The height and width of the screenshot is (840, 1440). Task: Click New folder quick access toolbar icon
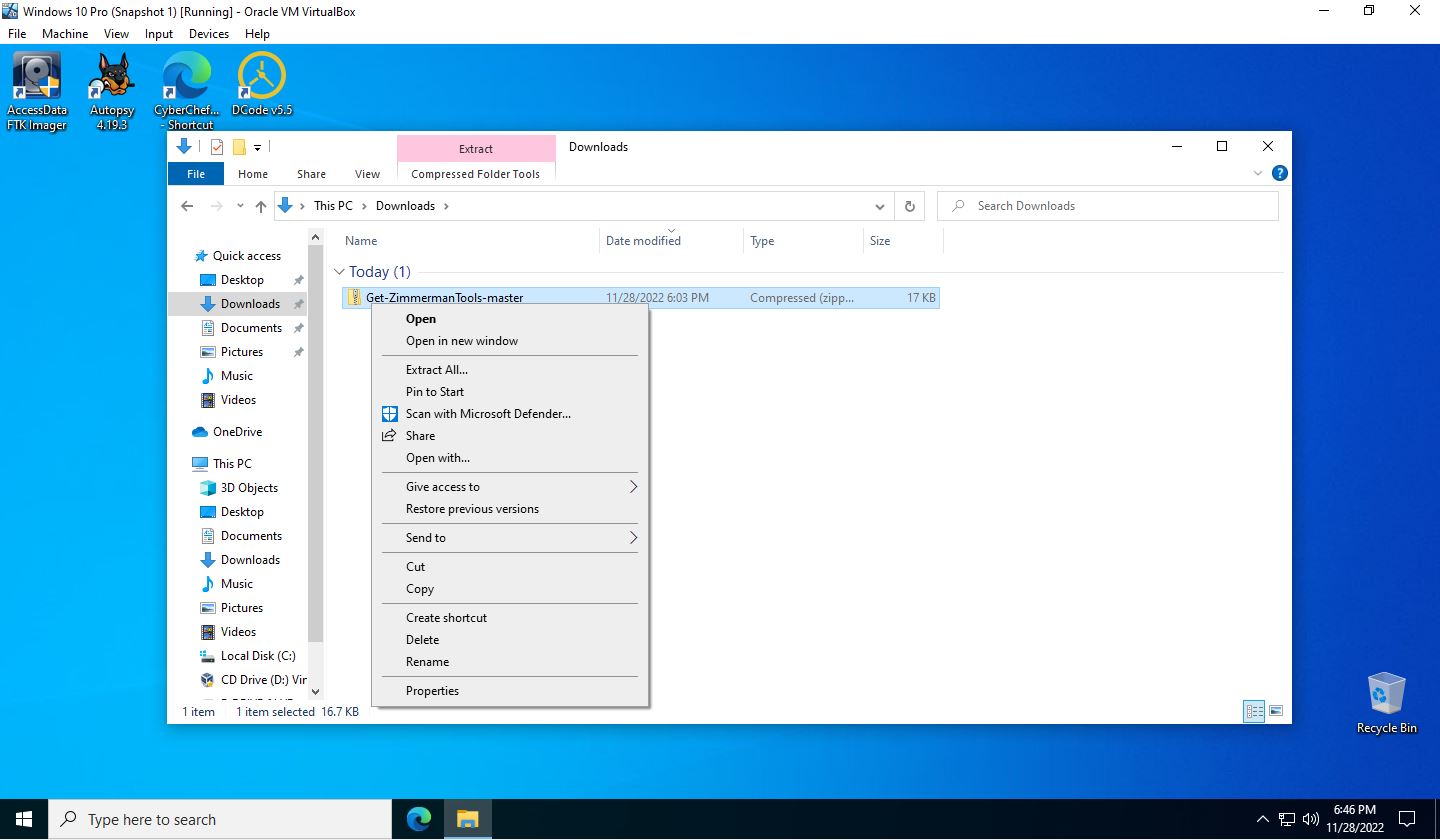[x=239, y=147]
